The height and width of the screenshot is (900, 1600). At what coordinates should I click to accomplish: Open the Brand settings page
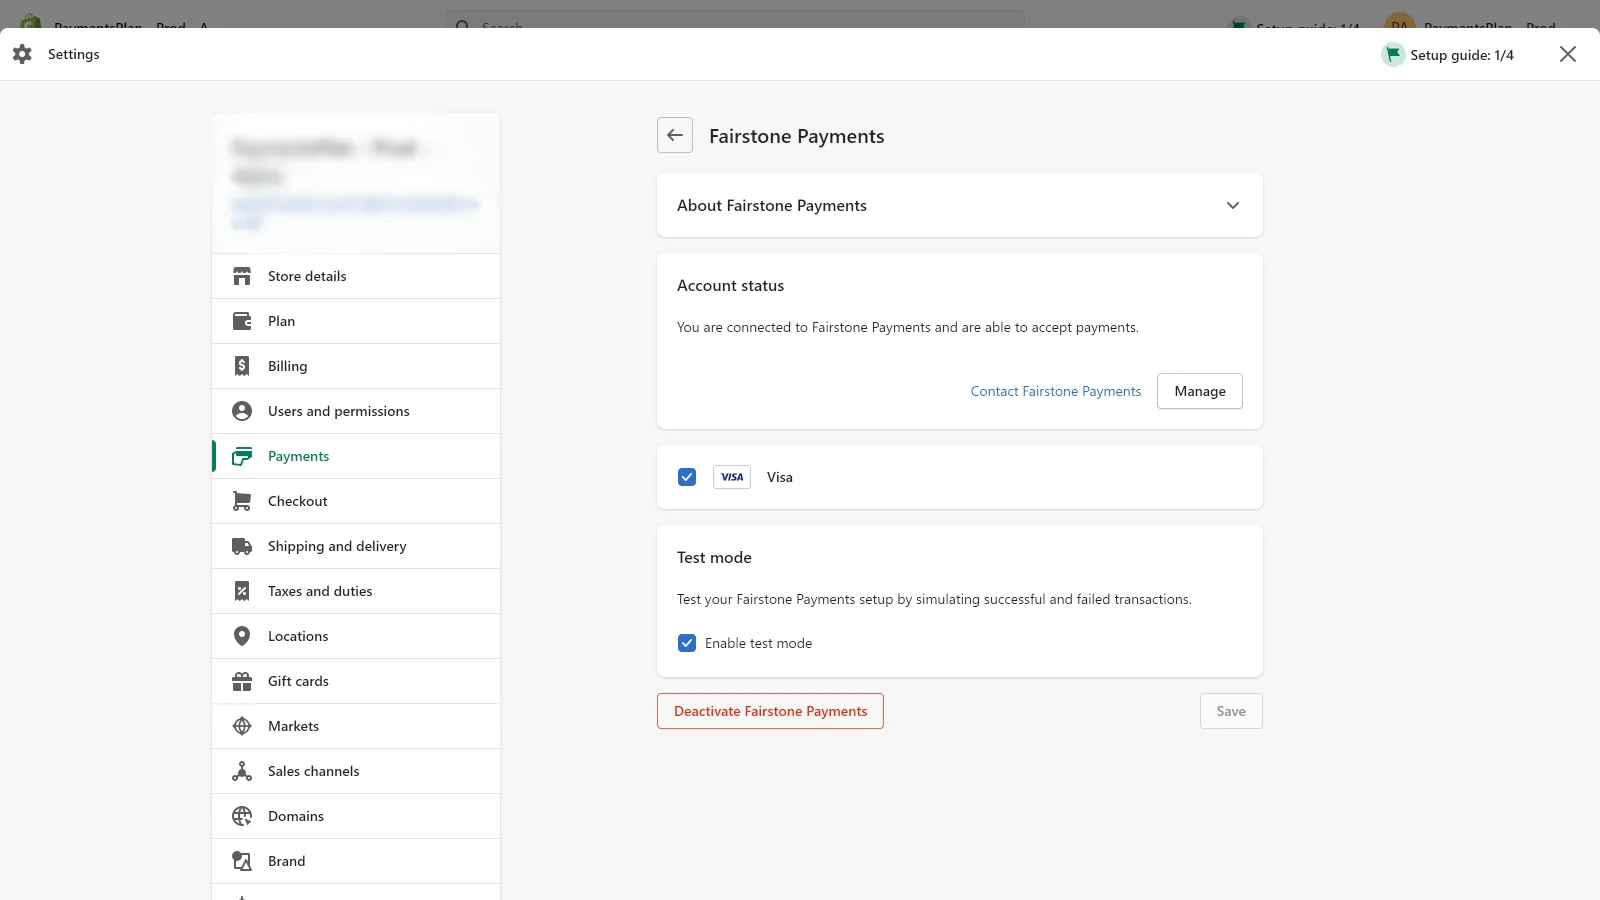pyautogui.click(x=356, y=861)
